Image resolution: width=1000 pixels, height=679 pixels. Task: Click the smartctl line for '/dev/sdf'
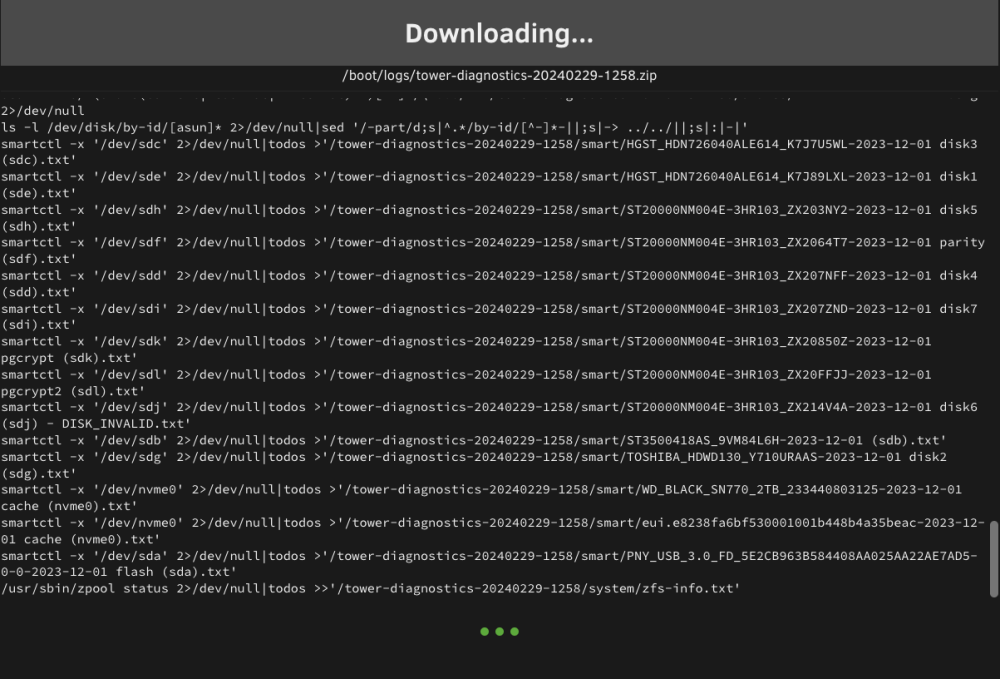click(x=493, y=242)
